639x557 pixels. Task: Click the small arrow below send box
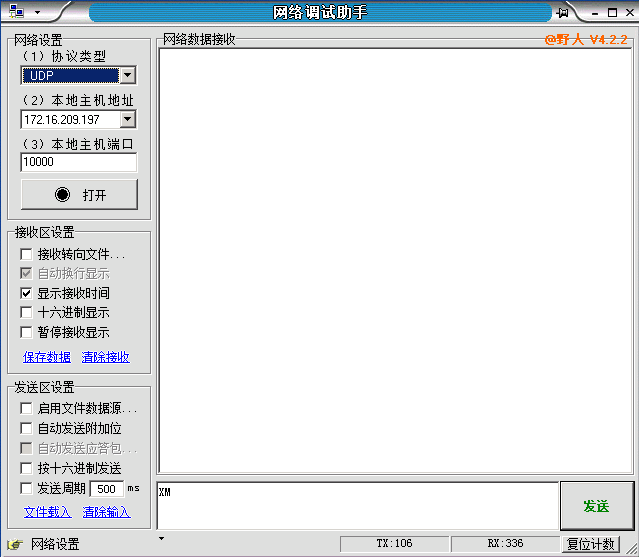162,539
